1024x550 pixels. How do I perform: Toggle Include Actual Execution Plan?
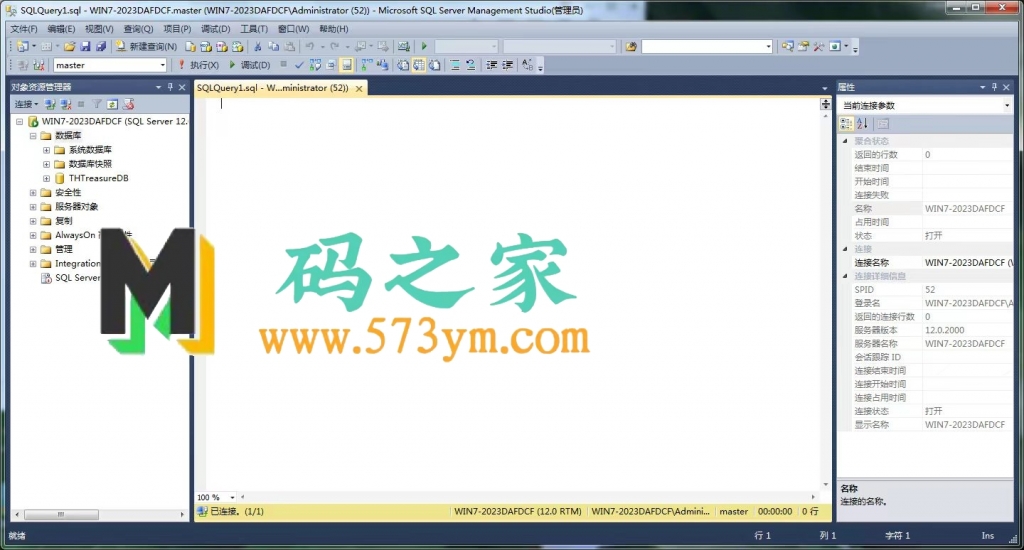pyautogui.click(x=366, y=65)
